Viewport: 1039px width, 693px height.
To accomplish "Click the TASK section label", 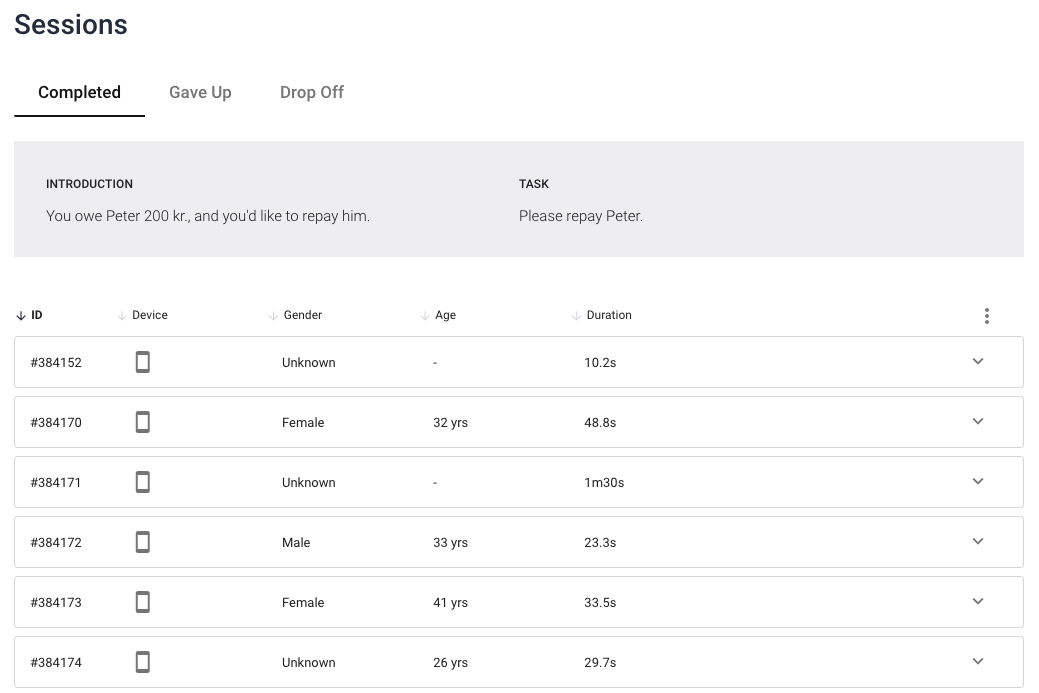I will click(534, 184).
